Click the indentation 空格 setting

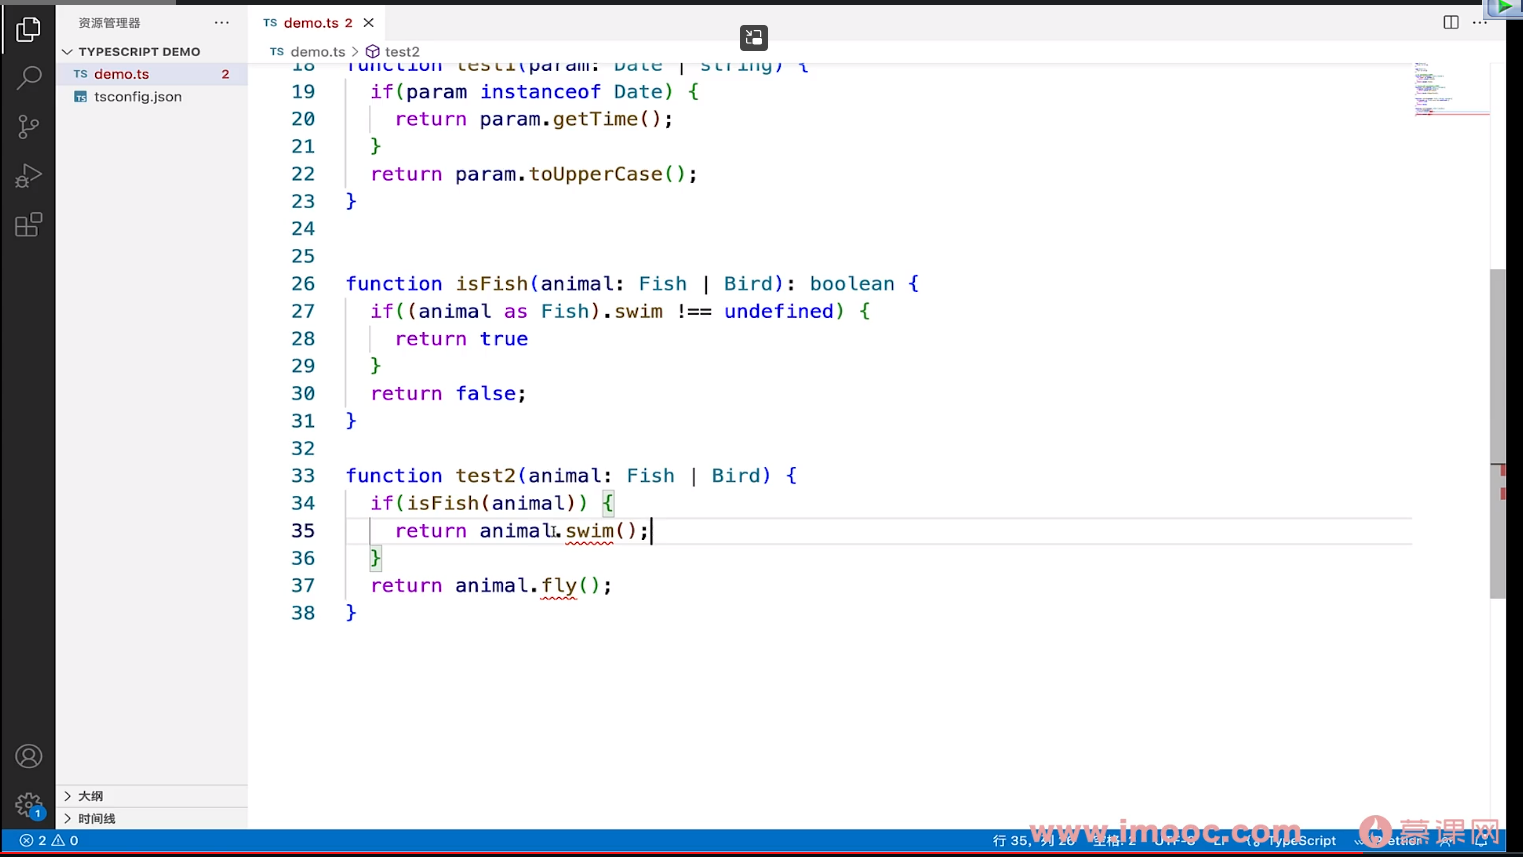pyautogui.click(x=1114, y=841)
